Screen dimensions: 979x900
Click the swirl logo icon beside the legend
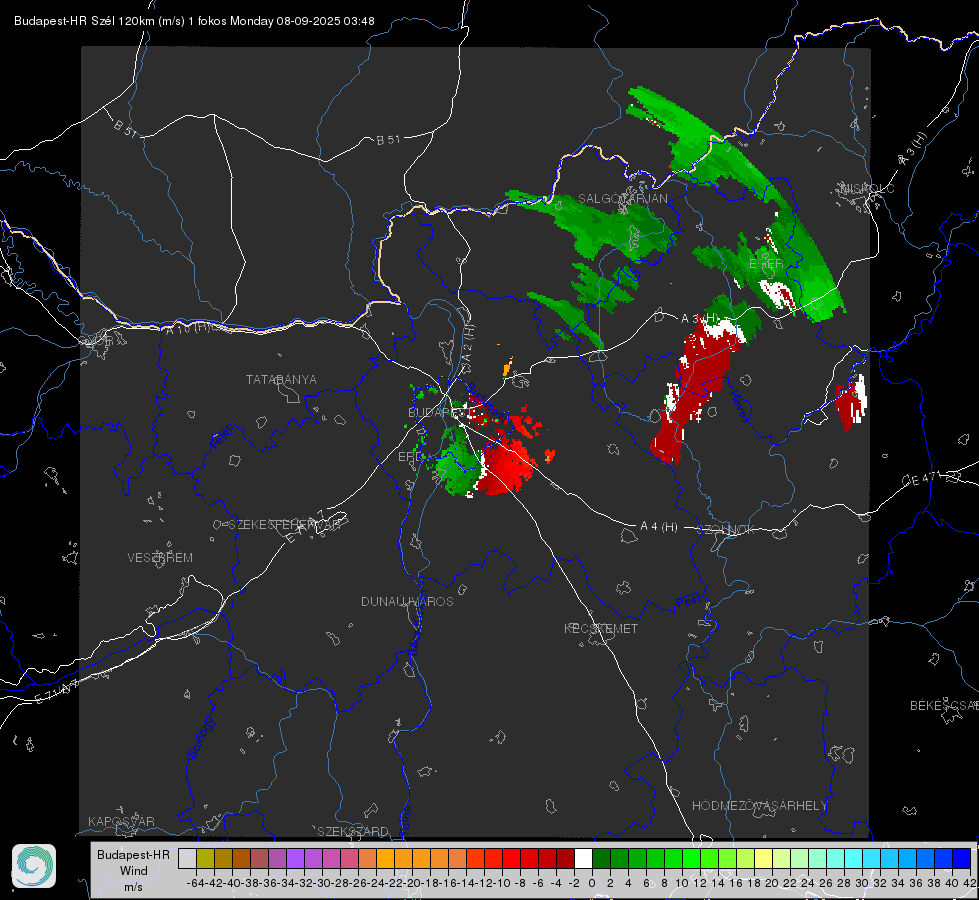pyautogui.click(x=34, y=866)
